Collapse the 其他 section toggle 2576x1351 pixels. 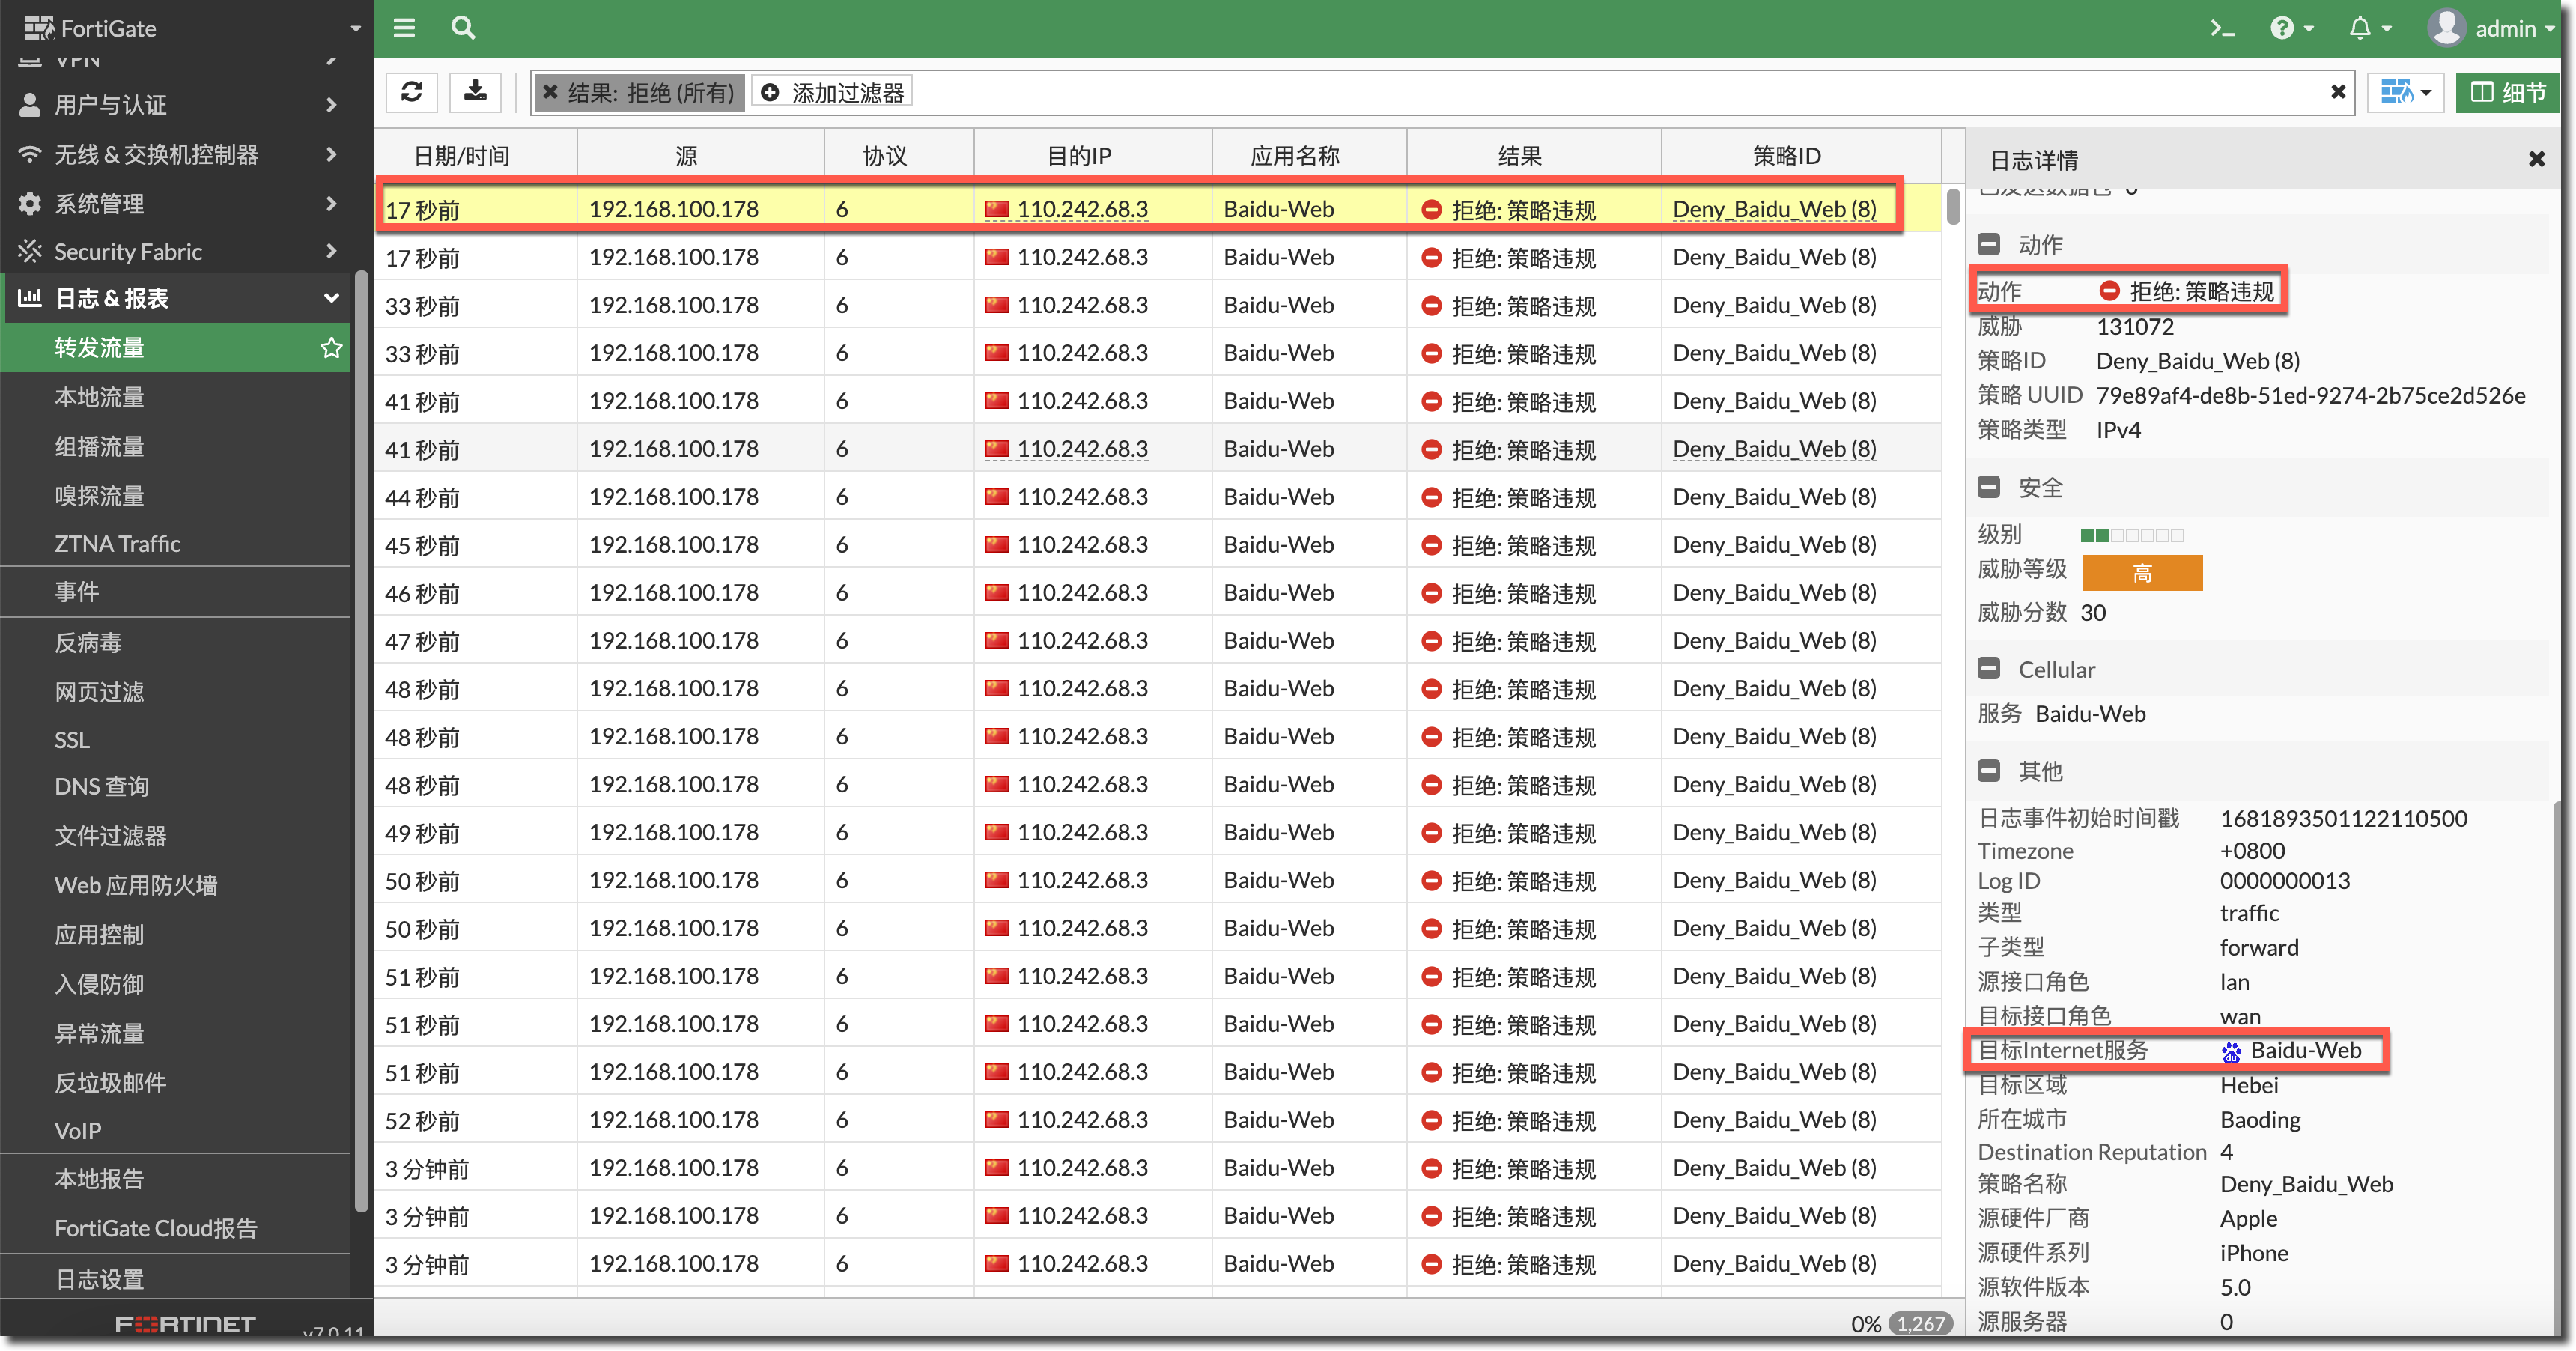[x=1989, y=771]
